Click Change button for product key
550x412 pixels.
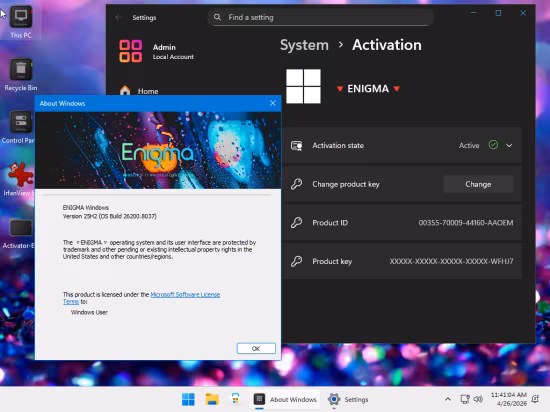[478, 184]
